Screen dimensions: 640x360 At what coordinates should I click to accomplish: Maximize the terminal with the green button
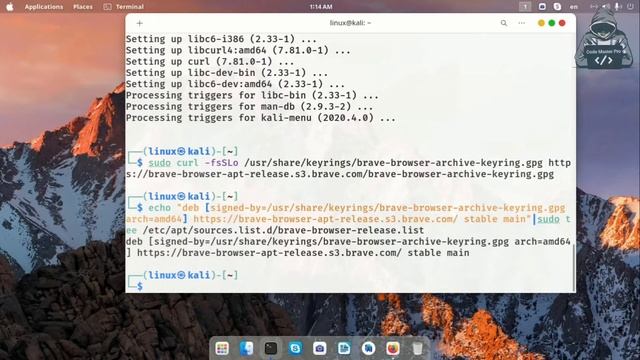tap(551, 23)
